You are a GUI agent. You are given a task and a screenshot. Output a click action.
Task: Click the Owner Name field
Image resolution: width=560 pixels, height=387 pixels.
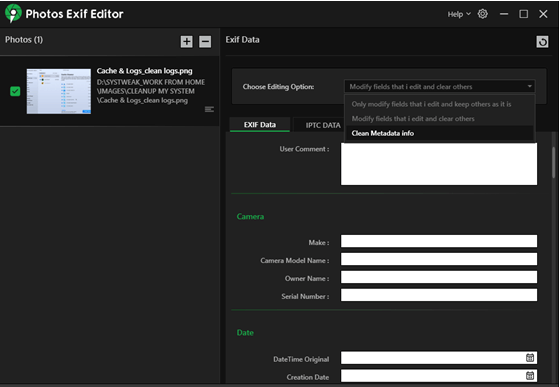click(439, 277)
